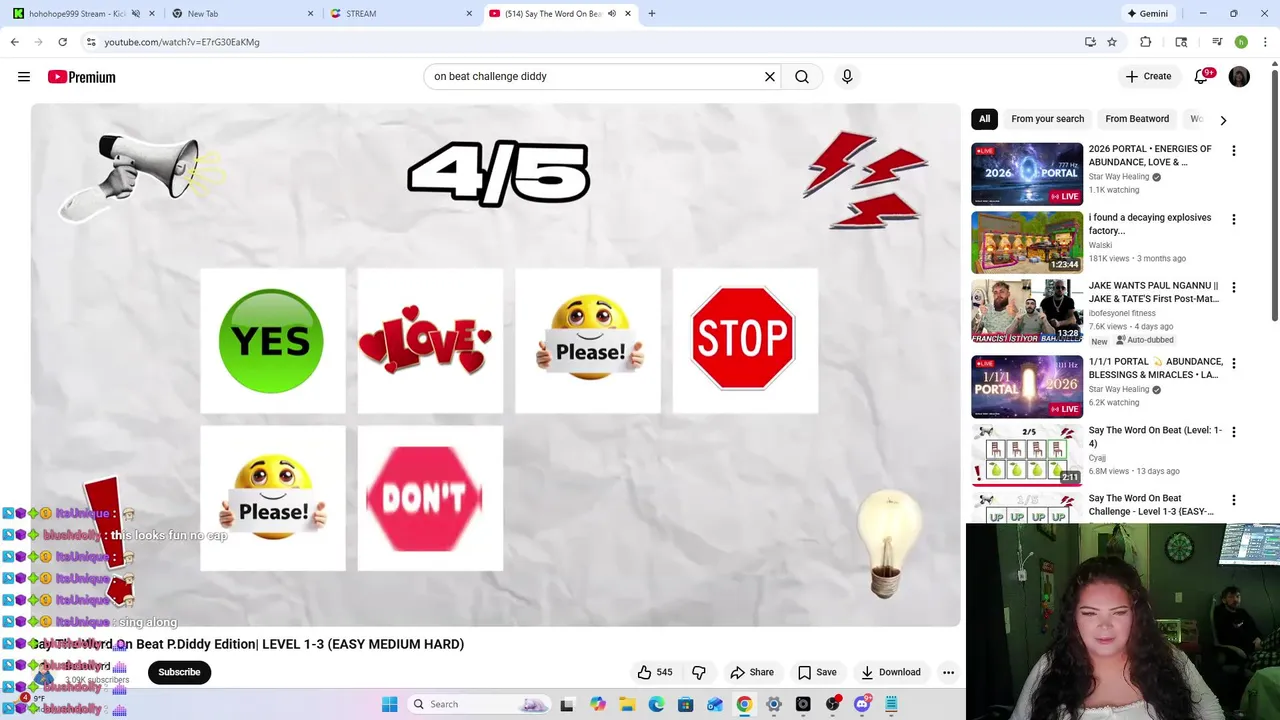
Task: Open Star Way Healing channel on 2026 PORTAL
Action: [x=1119, y=177]
